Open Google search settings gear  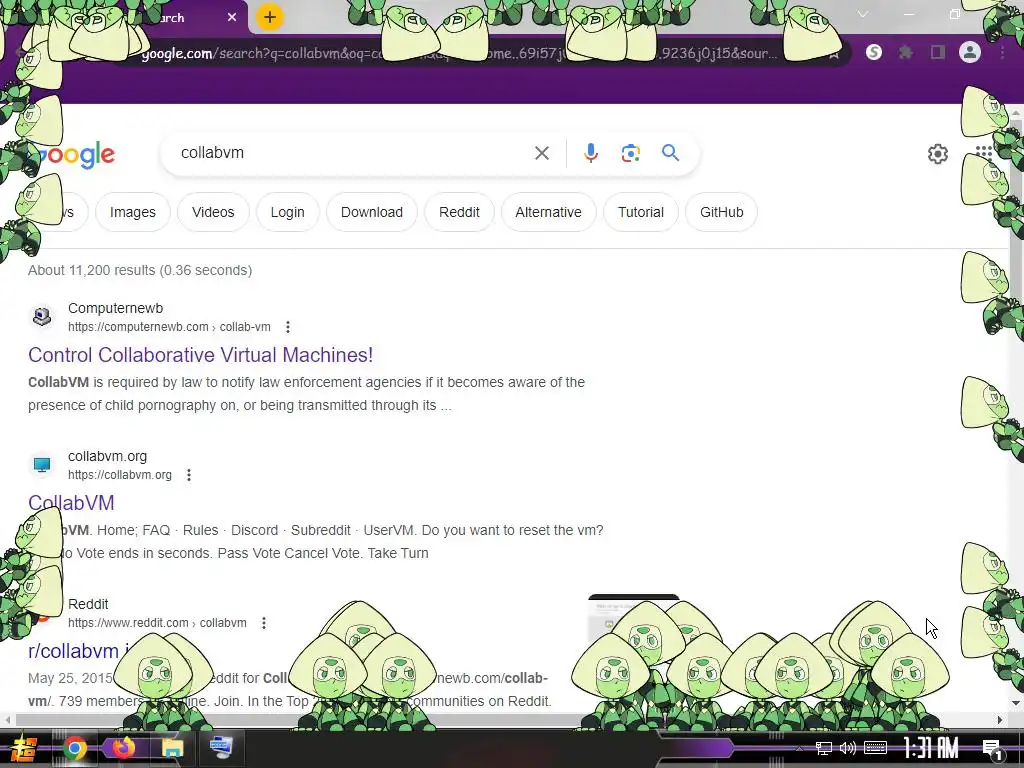tap(938, 154)
